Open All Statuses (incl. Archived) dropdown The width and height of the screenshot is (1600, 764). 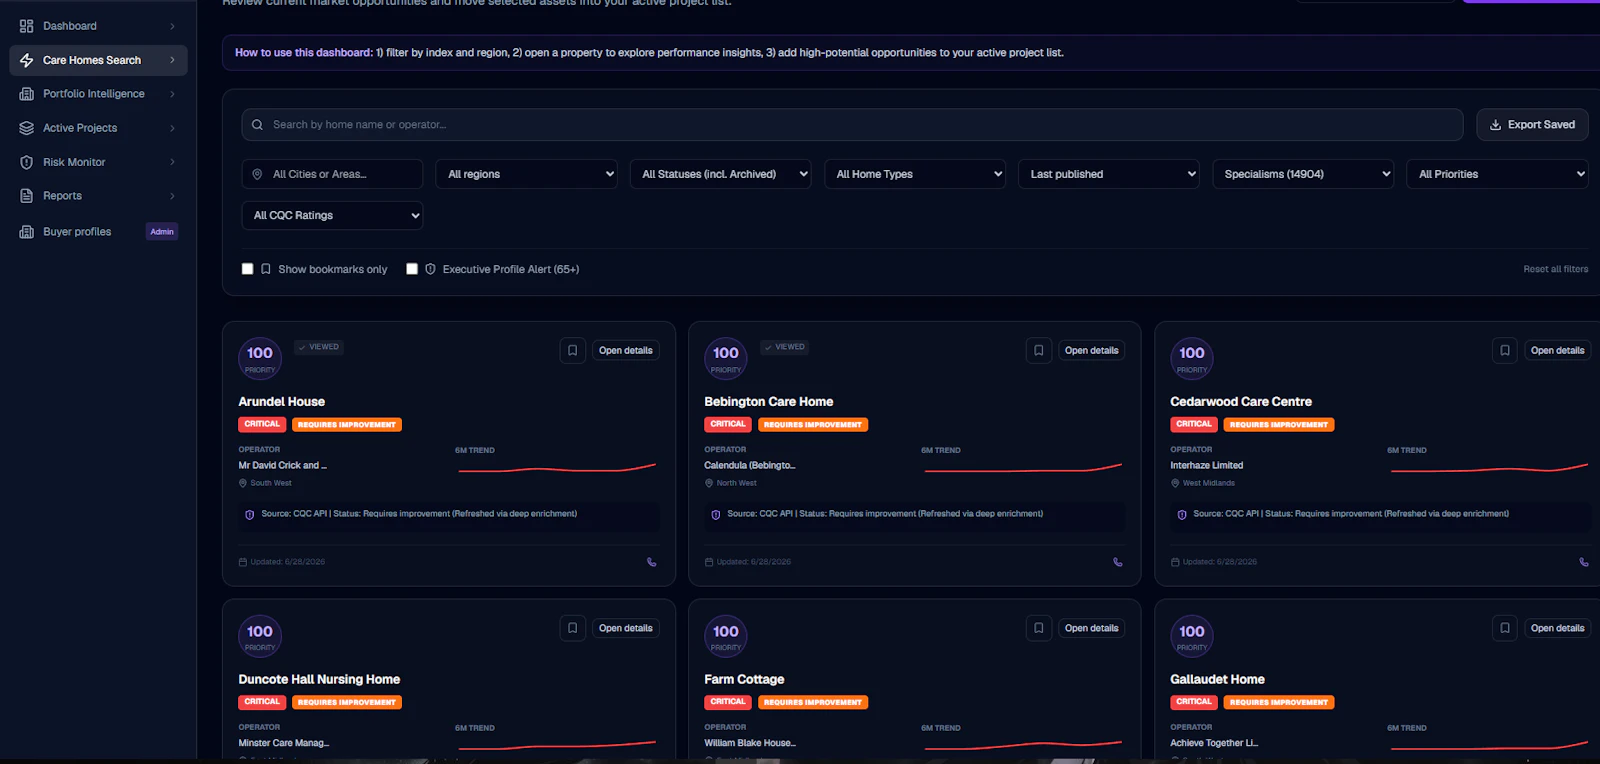pyautogui.click(x=720, y=174)
